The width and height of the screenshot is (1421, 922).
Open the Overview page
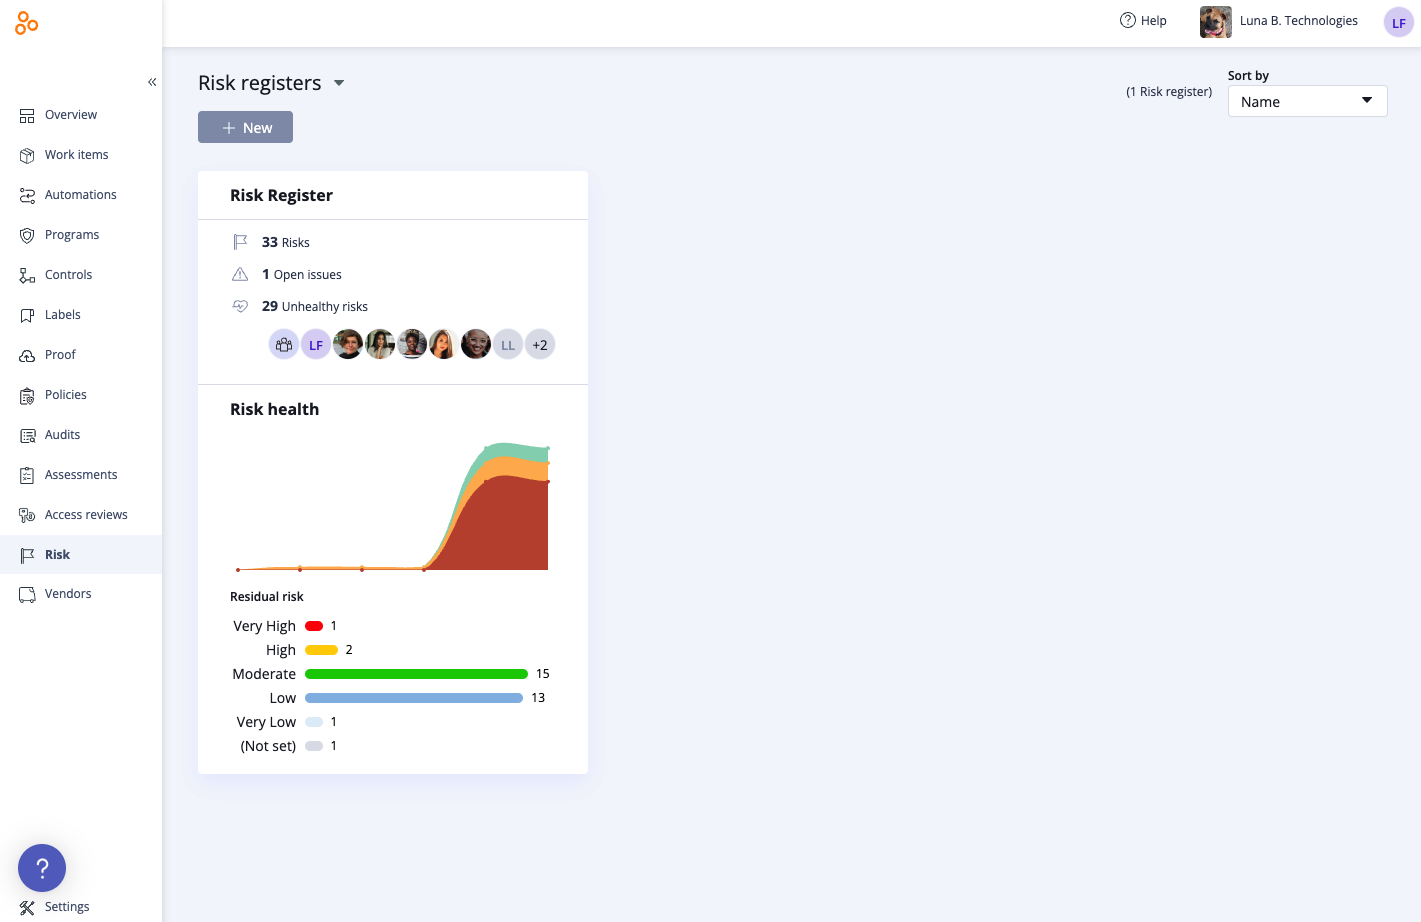coord(70,115)
